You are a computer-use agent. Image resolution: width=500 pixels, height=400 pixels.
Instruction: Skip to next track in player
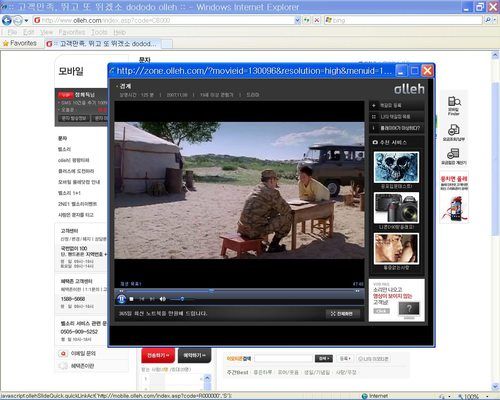152,299
